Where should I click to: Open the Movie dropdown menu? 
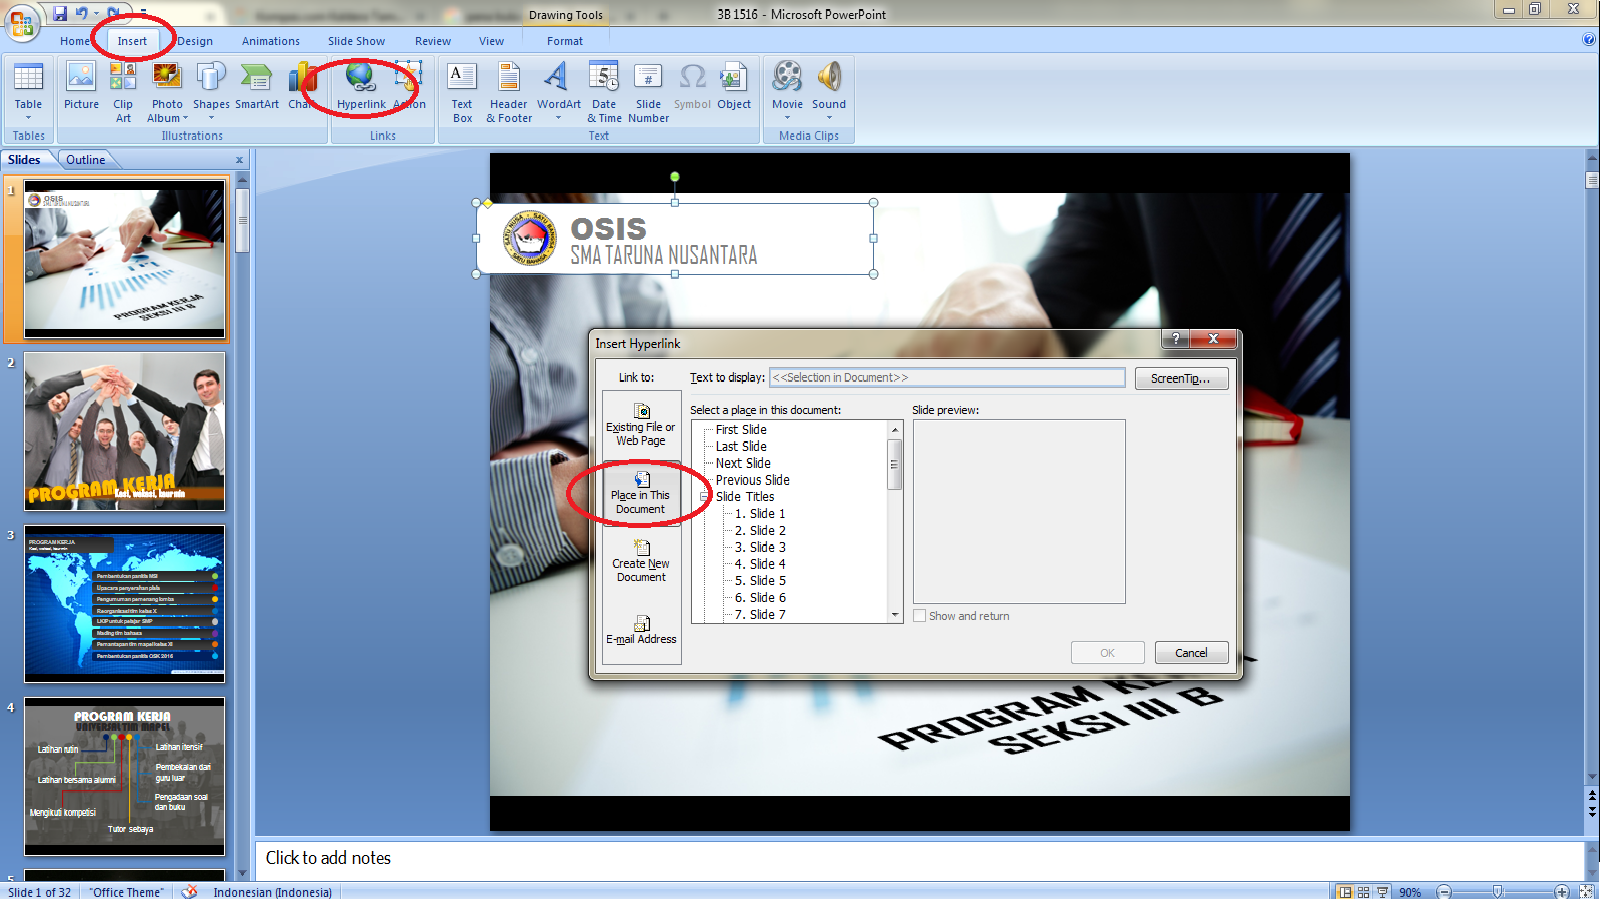(787, 117)
